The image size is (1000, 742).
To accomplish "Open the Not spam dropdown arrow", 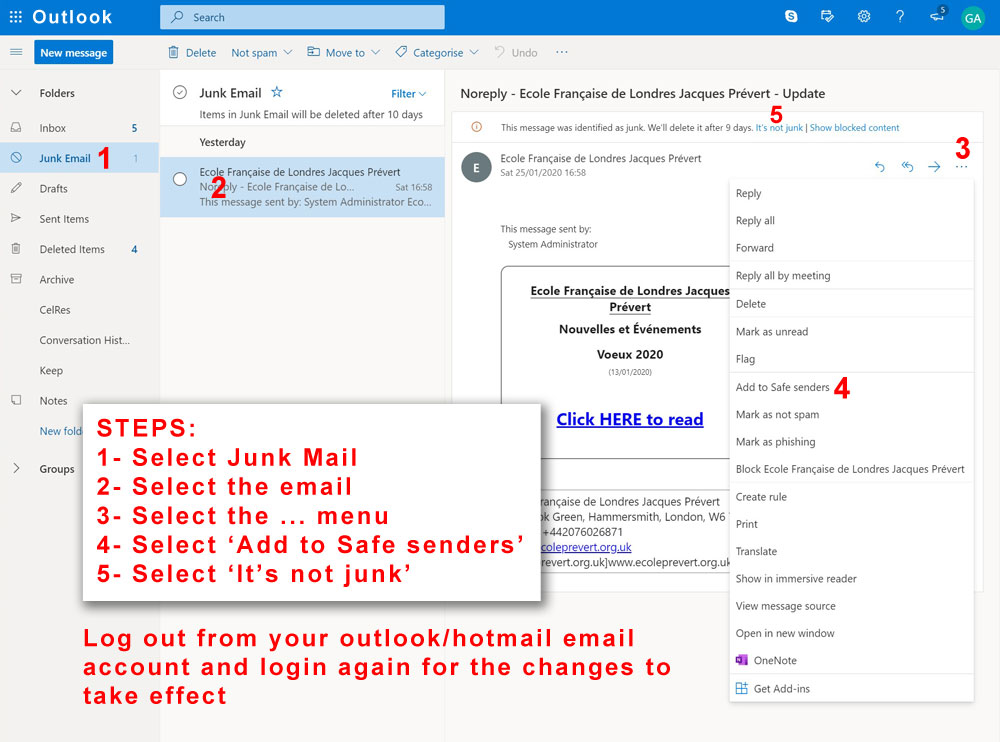I will (288, 52).
